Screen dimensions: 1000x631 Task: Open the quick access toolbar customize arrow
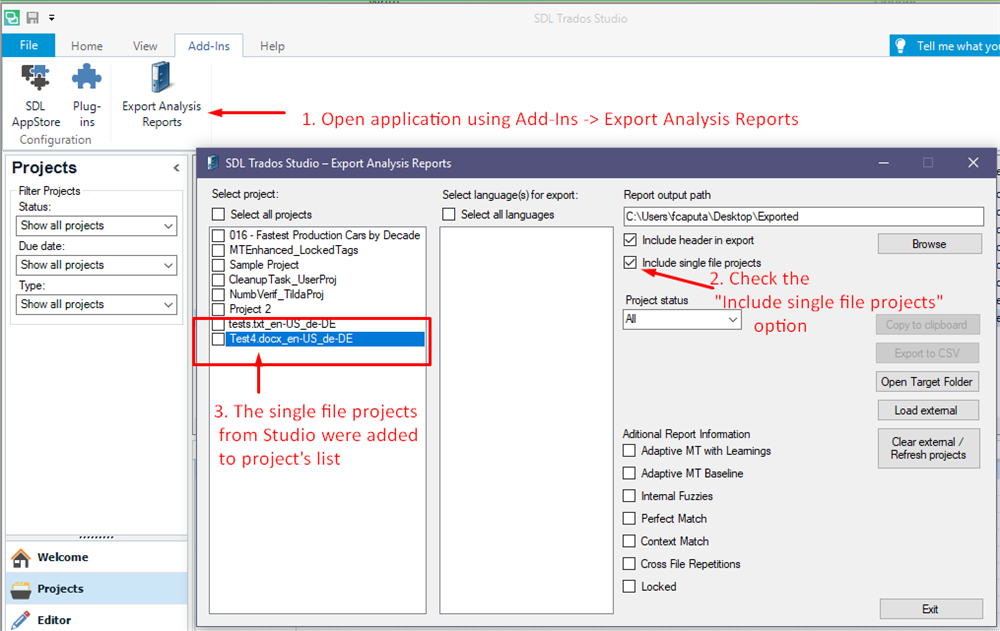(52, 18)
